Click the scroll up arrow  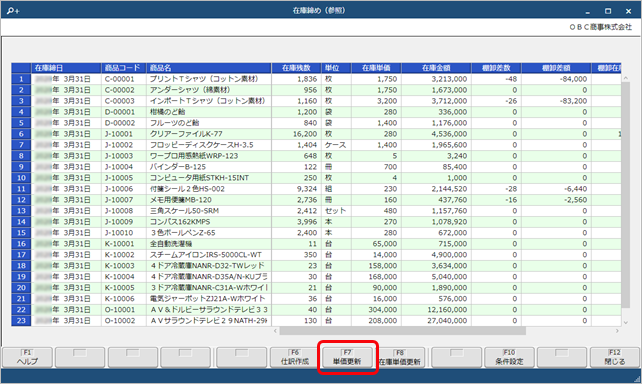tap(625, 78)
